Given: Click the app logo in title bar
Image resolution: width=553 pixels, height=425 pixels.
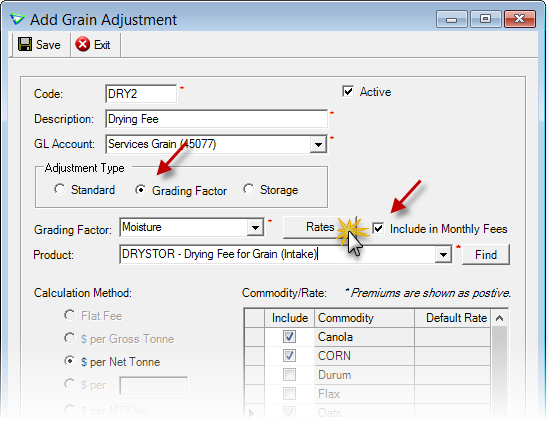Looking at the screenshot, I should pyautogui.click(x=17, y=19).
